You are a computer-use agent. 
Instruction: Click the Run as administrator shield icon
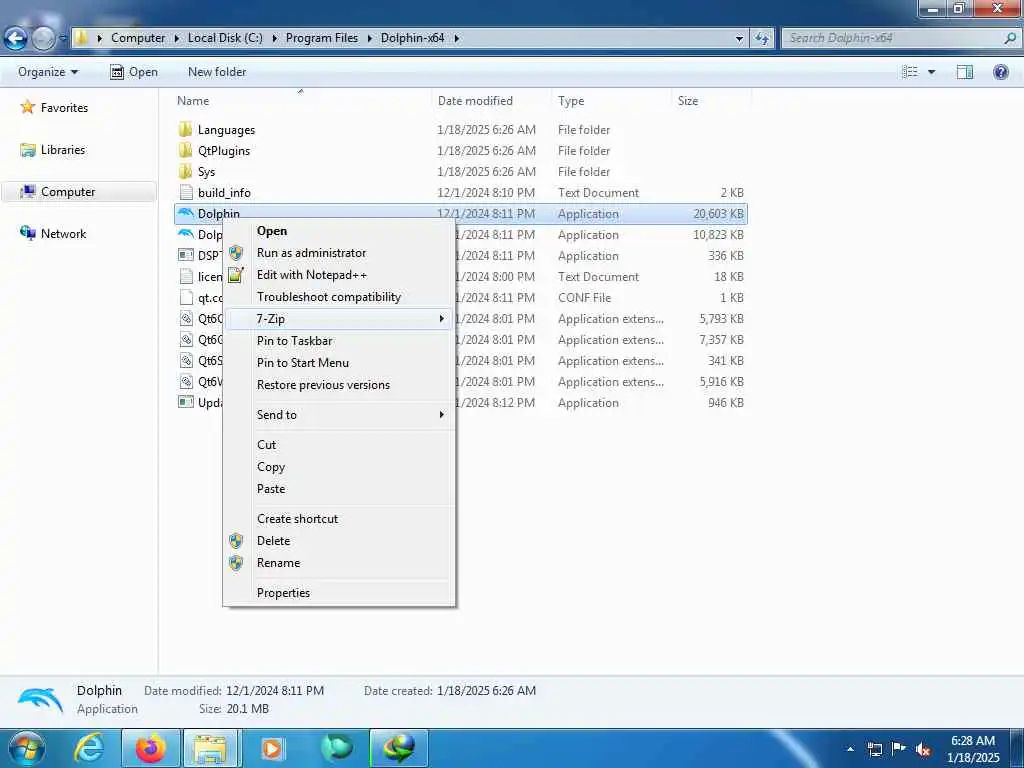(x=236, y=253)
